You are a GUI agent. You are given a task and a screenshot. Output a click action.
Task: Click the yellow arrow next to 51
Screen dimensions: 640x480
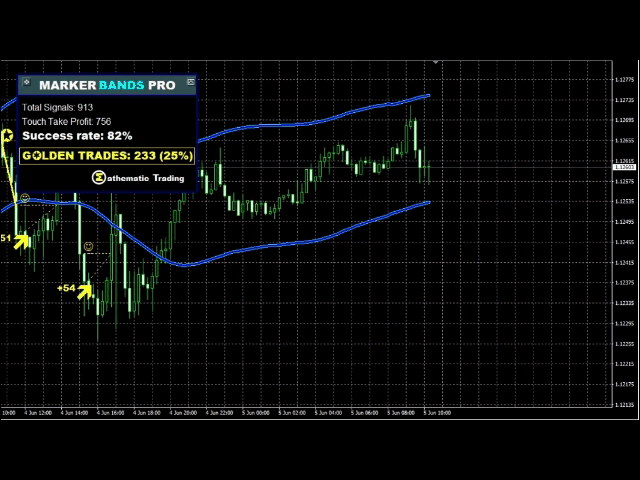(21, 241)
